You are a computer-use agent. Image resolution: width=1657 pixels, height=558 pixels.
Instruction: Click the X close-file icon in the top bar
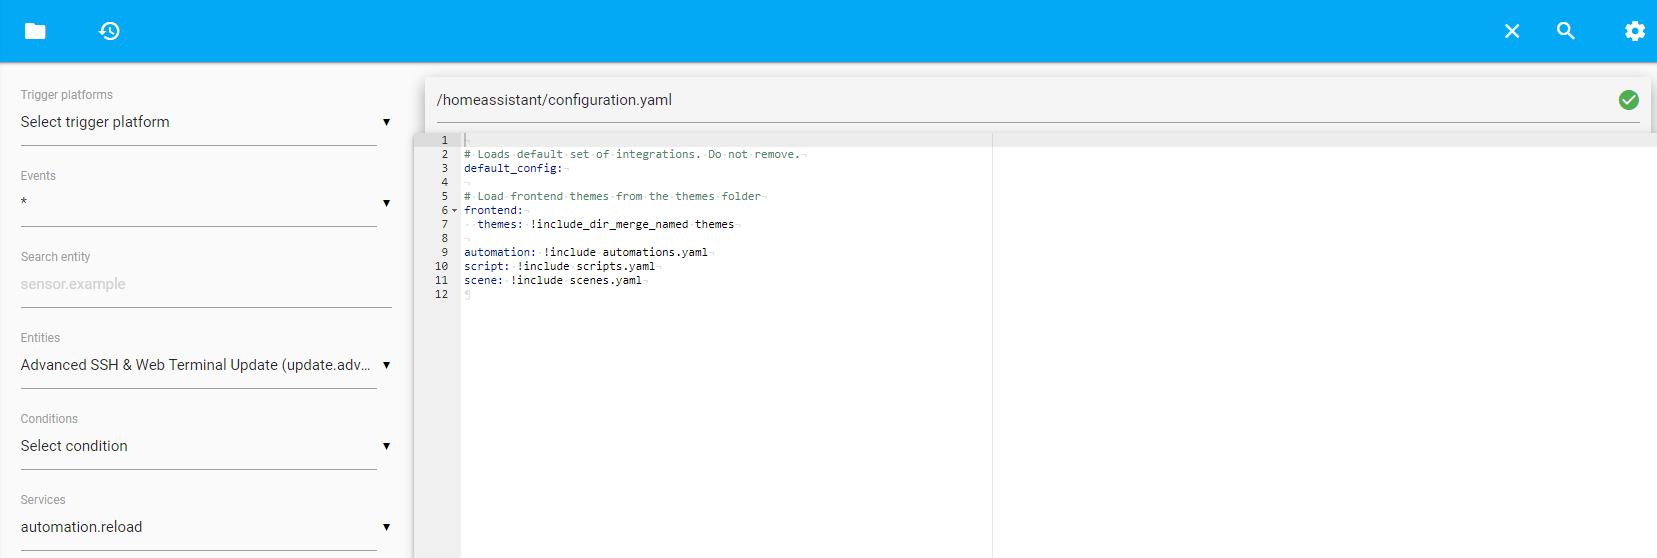point(1511,31)
